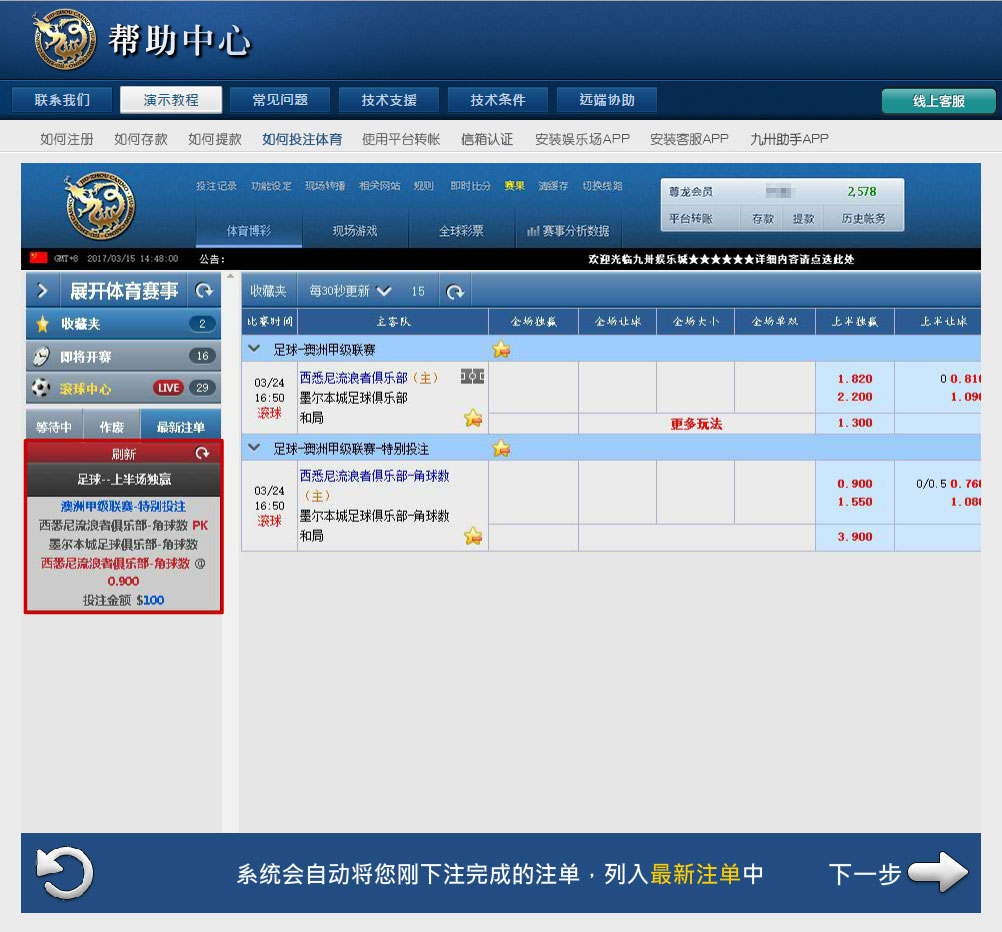The image size is (1002, 932).
Task: Refresh the 展开体育赛事 sidebar panel
Action: coord(204,291)
